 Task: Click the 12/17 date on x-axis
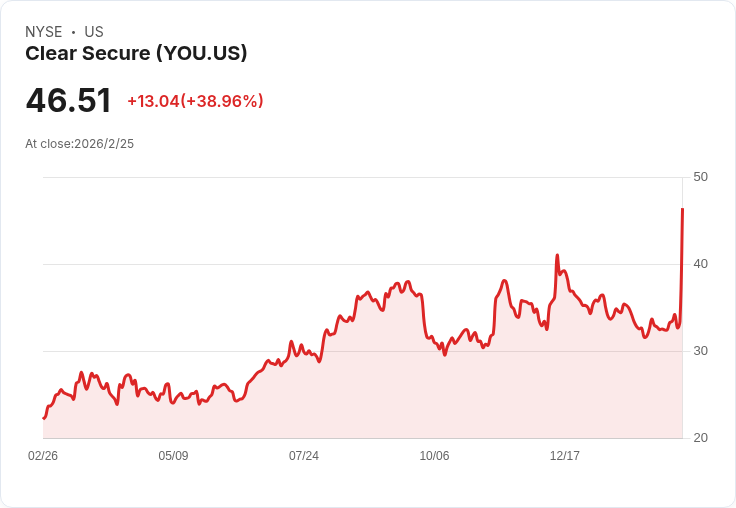[565, 456]
